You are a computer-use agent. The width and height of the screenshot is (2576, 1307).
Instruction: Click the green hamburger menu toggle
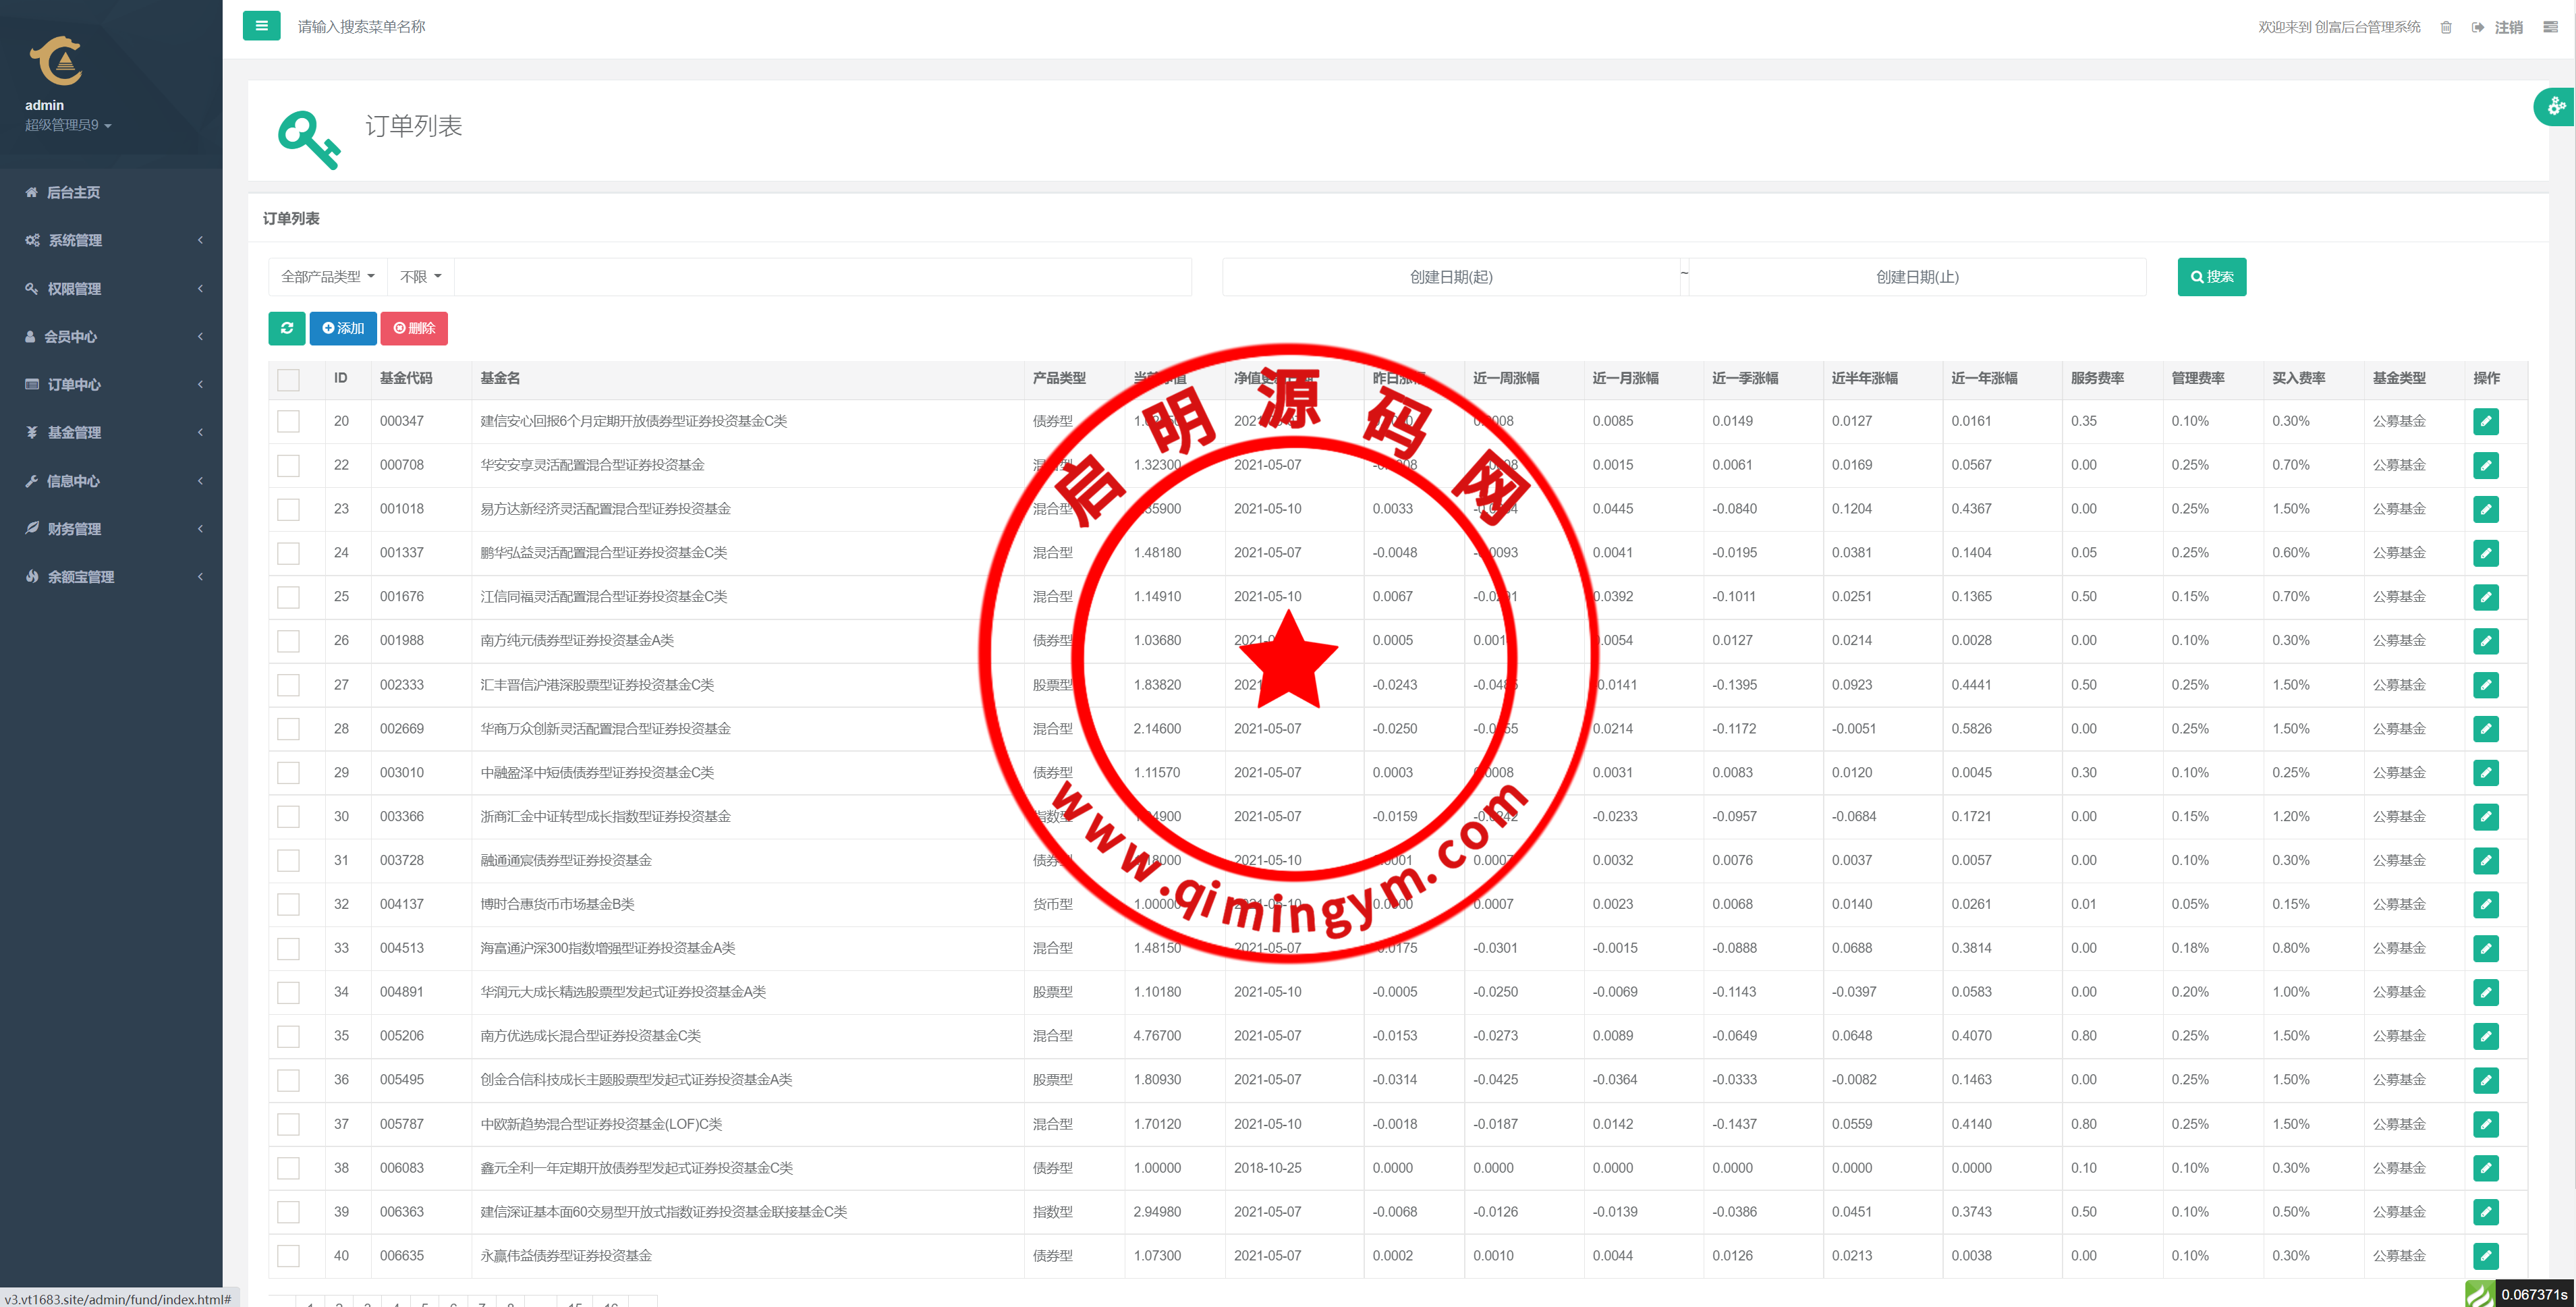pos(261,26)
